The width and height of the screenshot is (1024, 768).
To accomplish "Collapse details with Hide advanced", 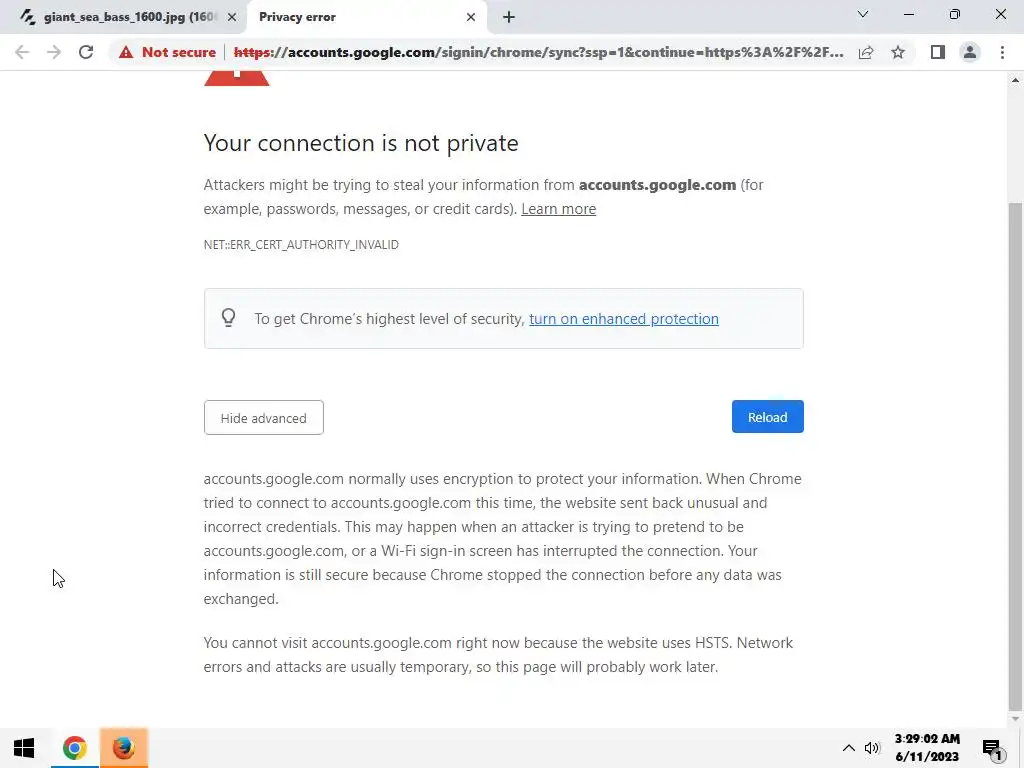I will click(263, 418).
